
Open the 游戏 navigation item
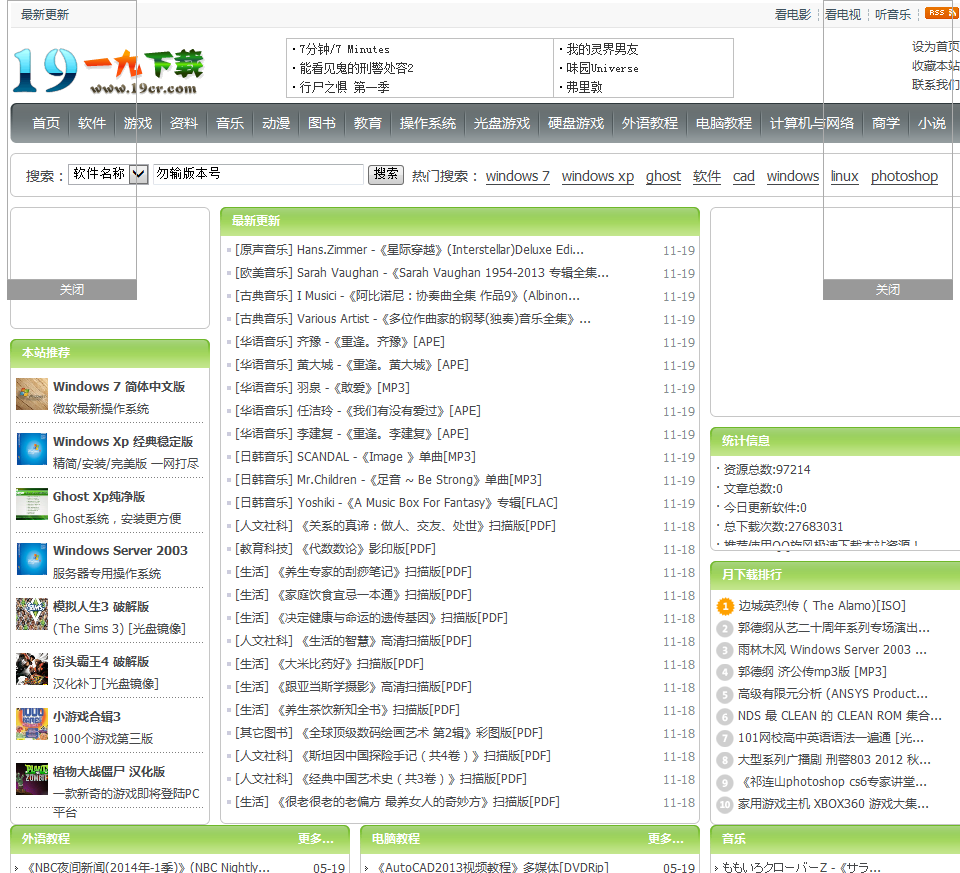pos(138,123)
